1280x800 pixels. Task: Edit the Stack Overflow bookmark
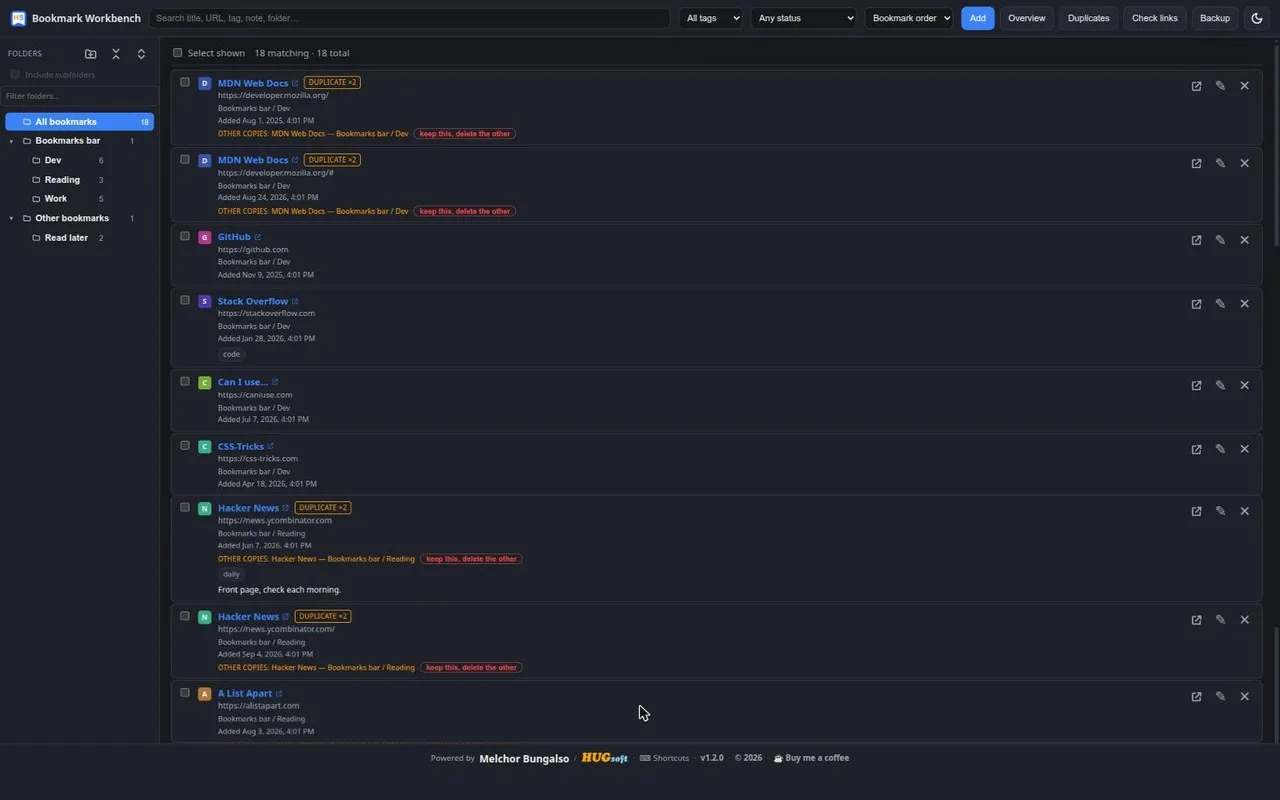(1220, 304)
